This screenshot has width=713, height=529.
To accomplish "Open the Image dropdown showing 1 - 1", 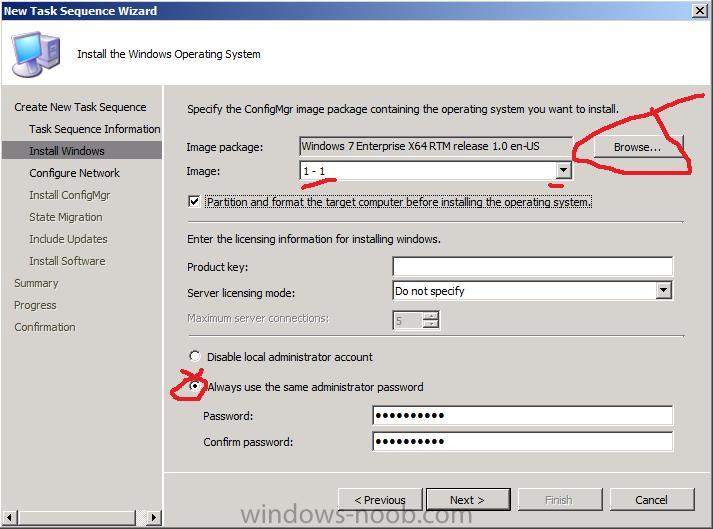I will pos(563,170).
